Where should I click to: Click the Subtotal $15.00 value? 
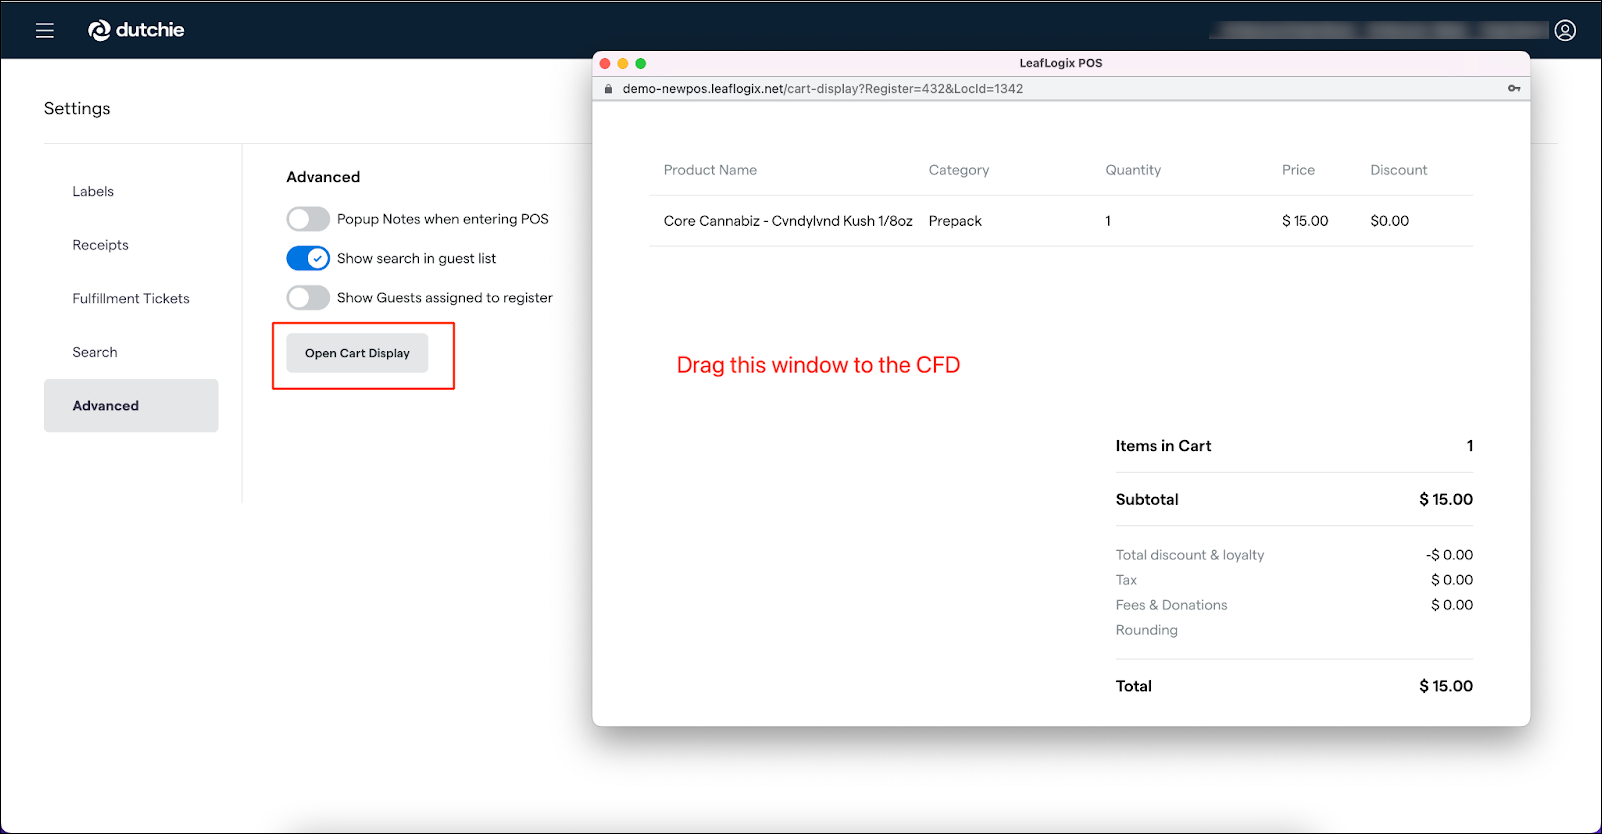(1446, 499)
